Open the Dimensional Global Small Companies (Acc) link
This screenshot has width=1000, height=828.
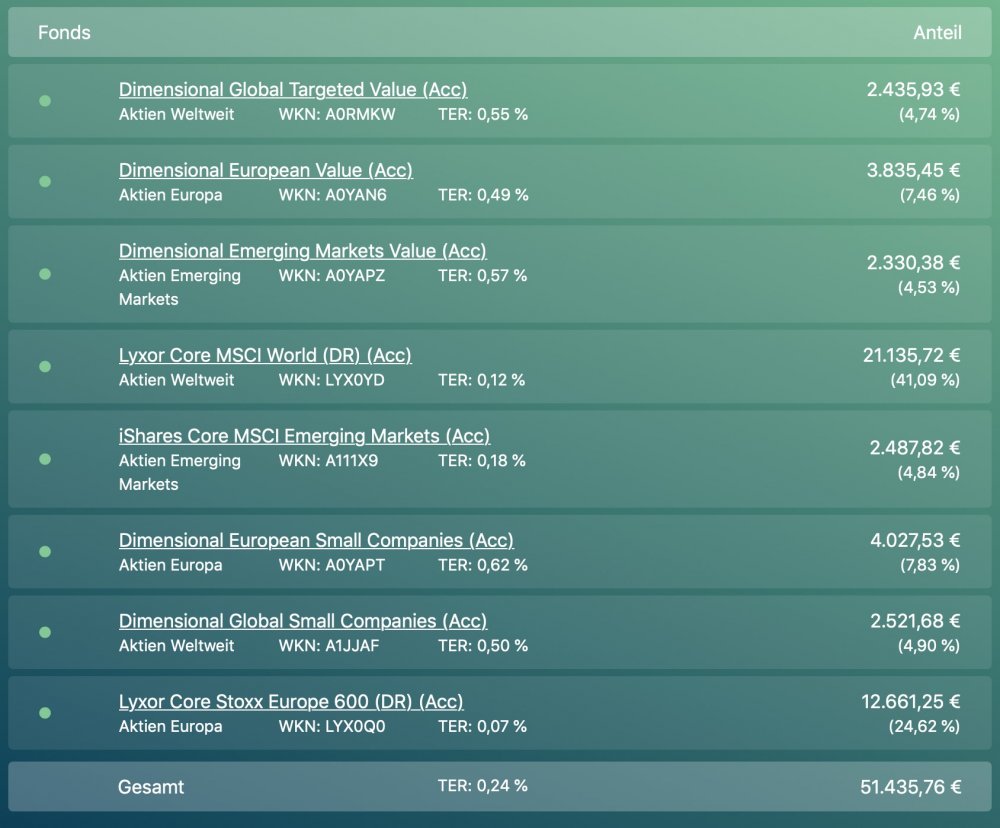coord(302,621)
